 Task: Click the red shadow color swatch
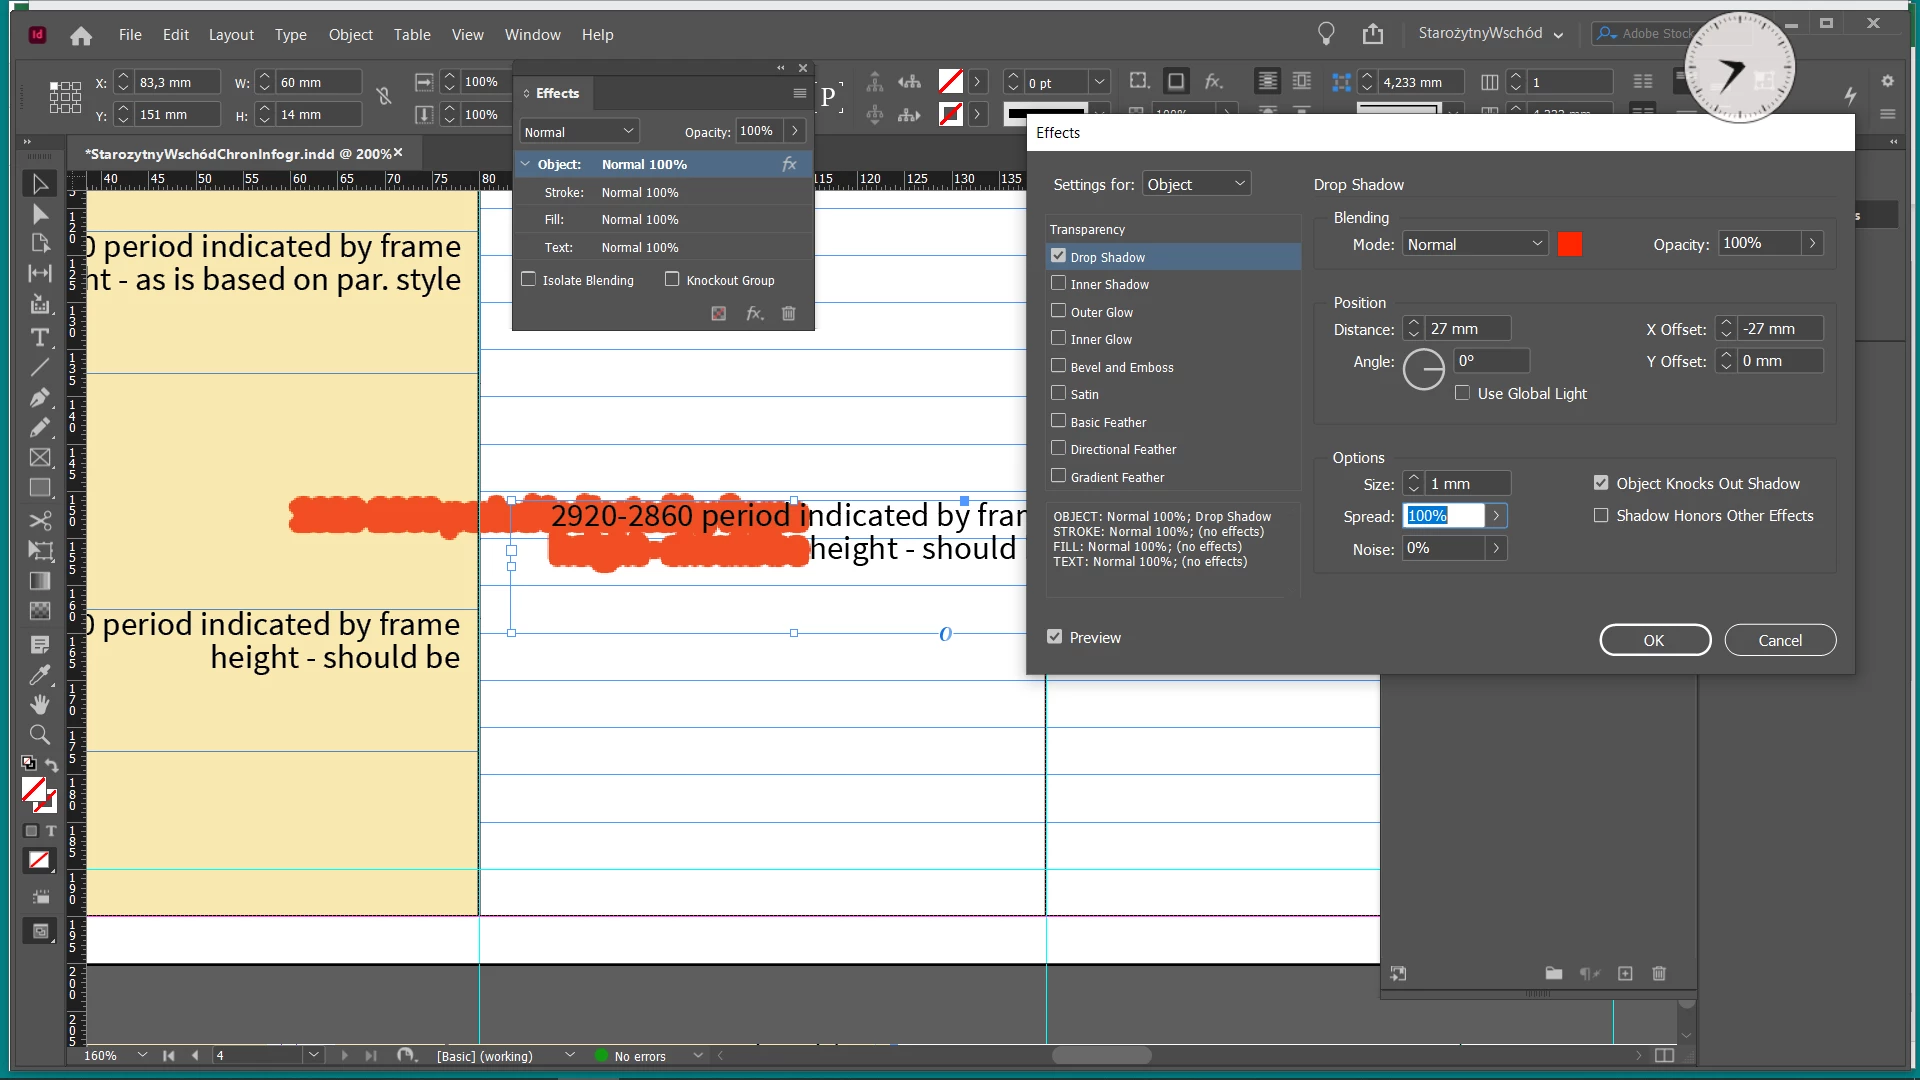click(1569, 244)
